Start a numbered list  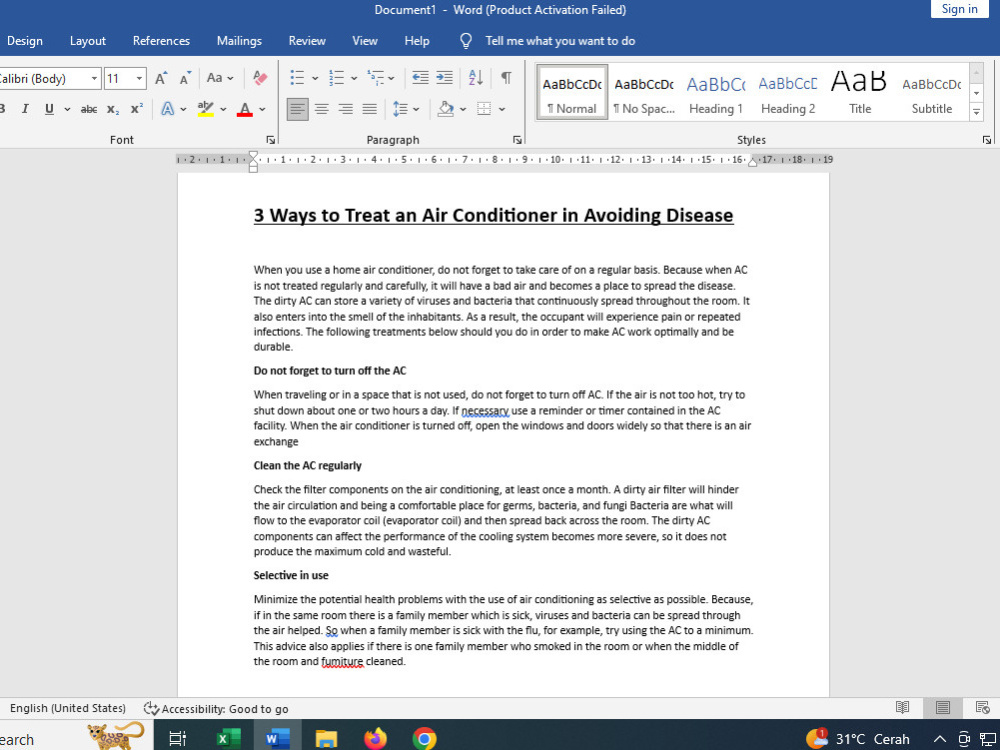tap(336, 78)
